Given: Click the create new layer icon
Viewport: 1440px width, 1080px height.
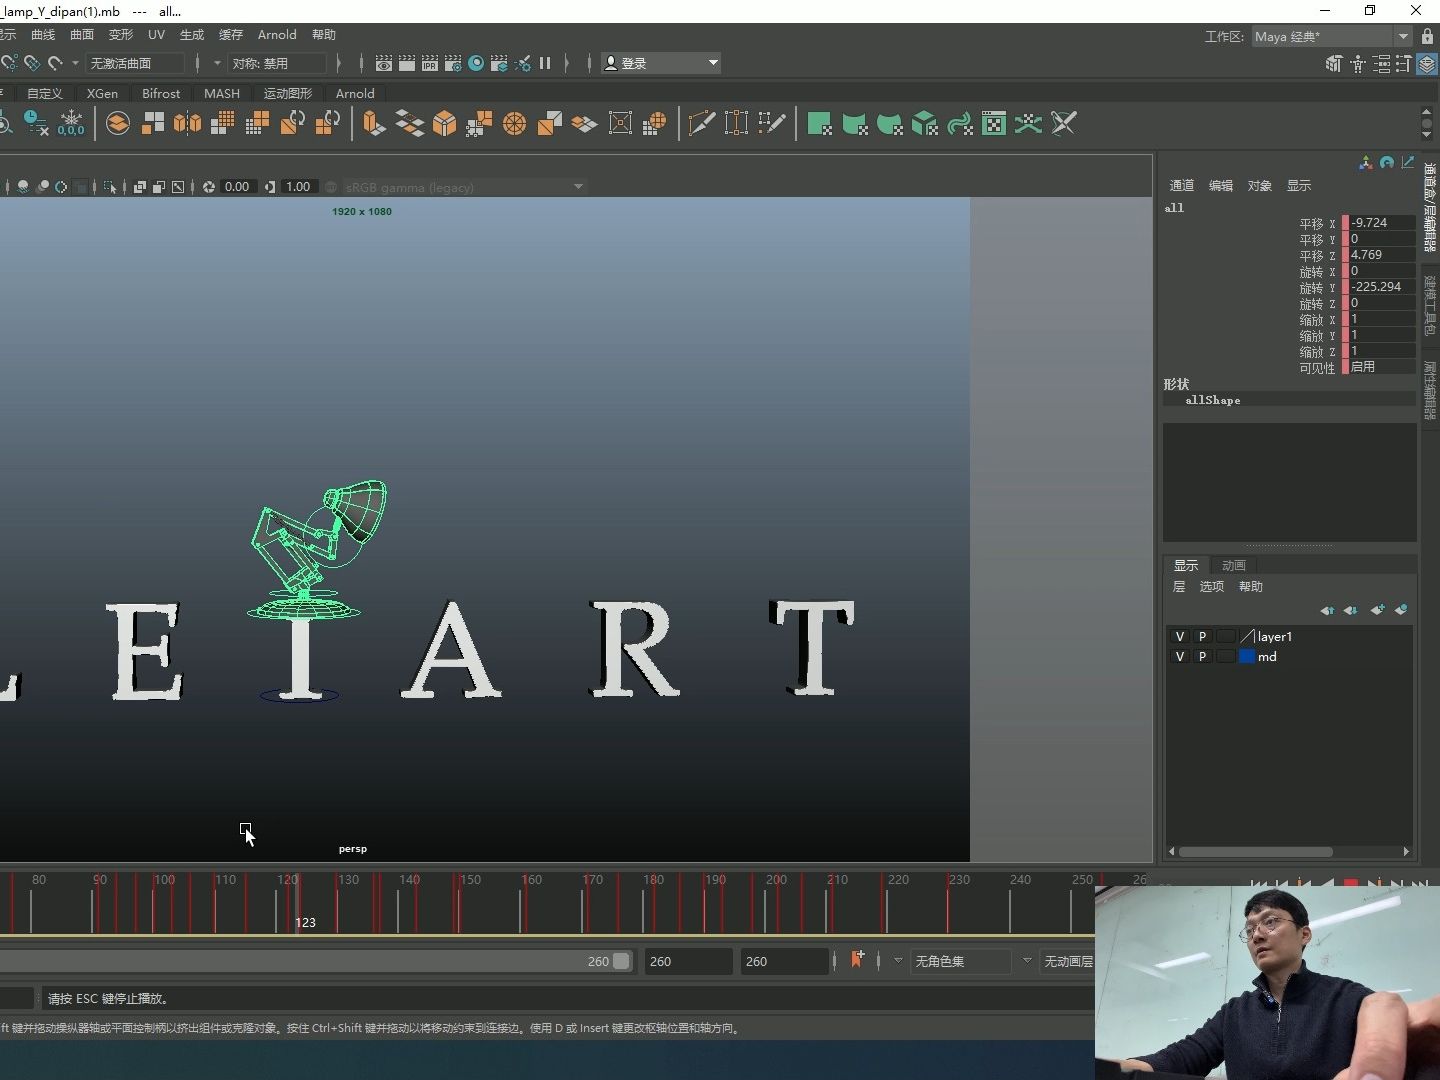Looking at the screenshot, I should [x=1377, y=610].
